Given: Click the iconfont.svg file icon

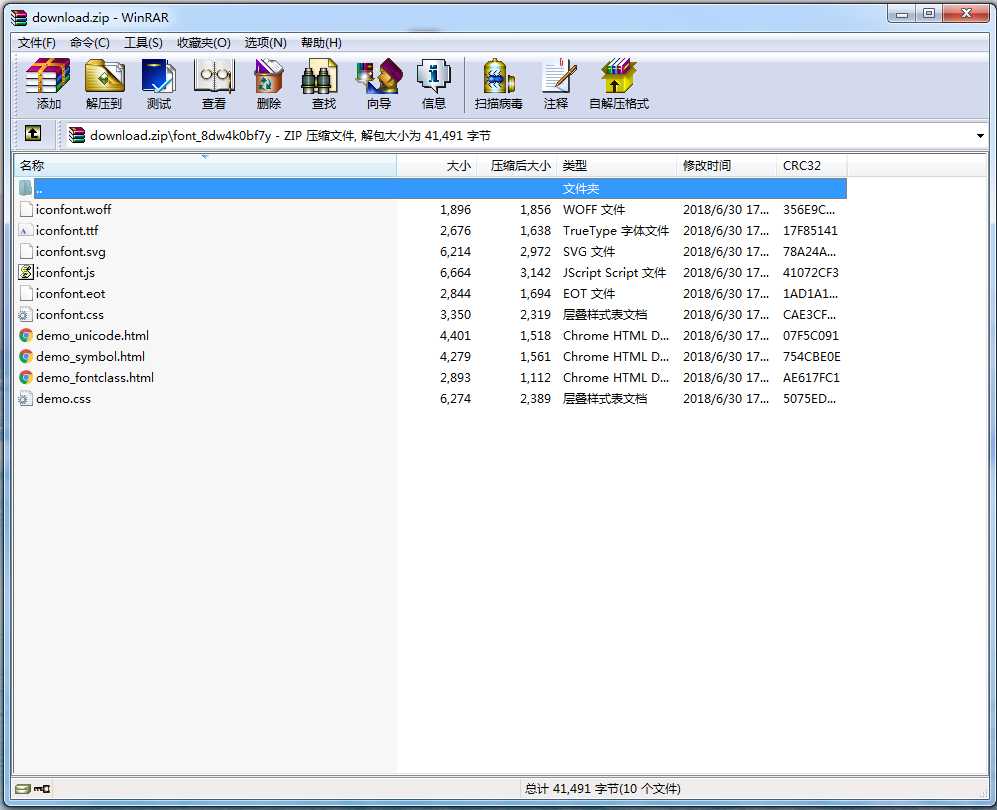Looking at the screenshot, I should (x=25, y=251).
